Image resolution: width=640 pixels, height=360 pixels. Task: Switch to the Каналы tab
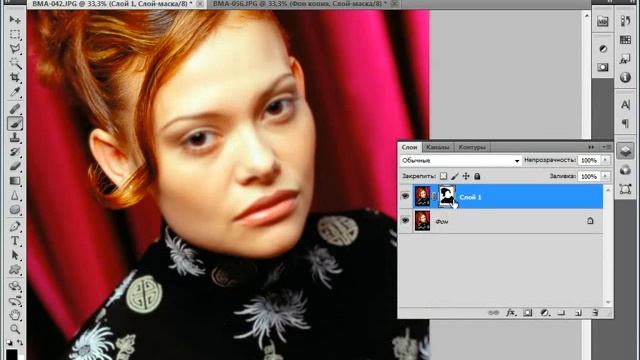click(438, 147)
